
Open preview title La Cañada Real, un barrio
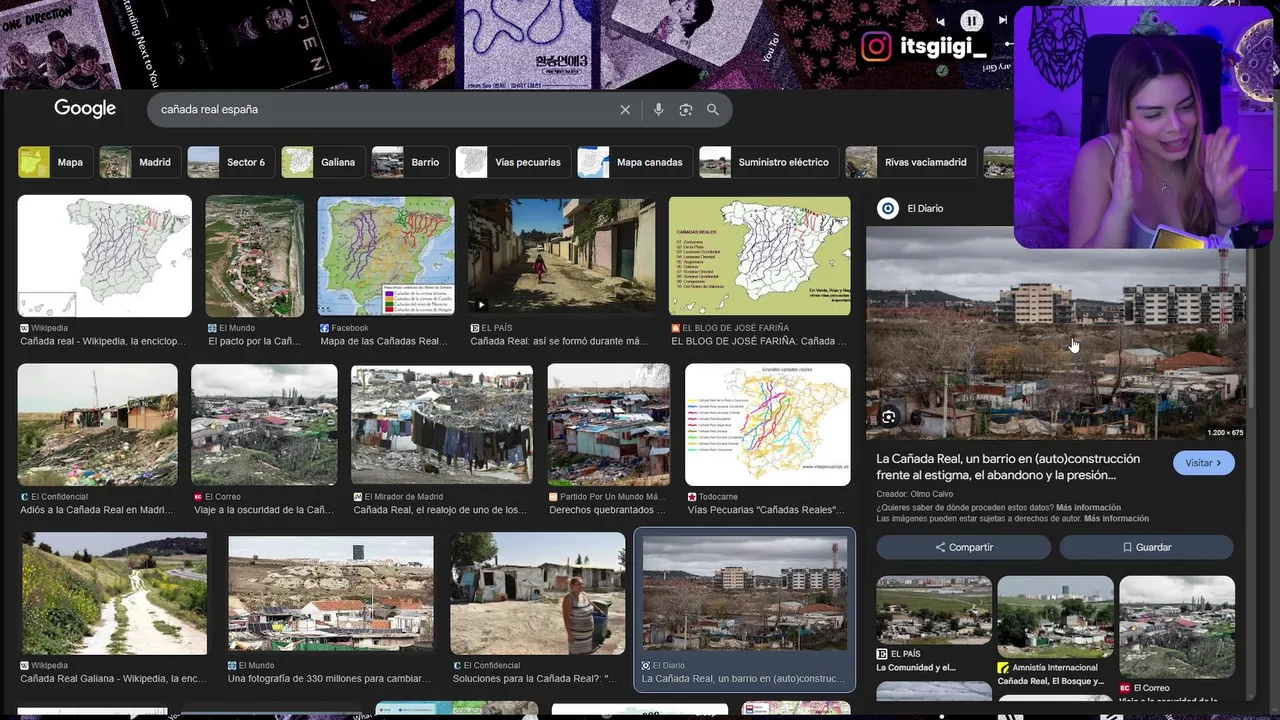1008,467
